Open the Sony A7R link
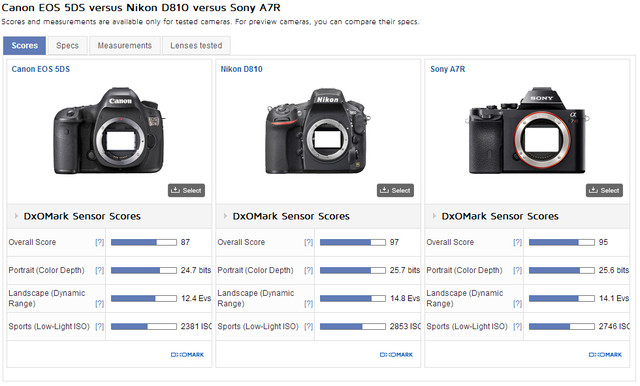The height and width of the screenshot is (386, 640). tap(447, 69)
